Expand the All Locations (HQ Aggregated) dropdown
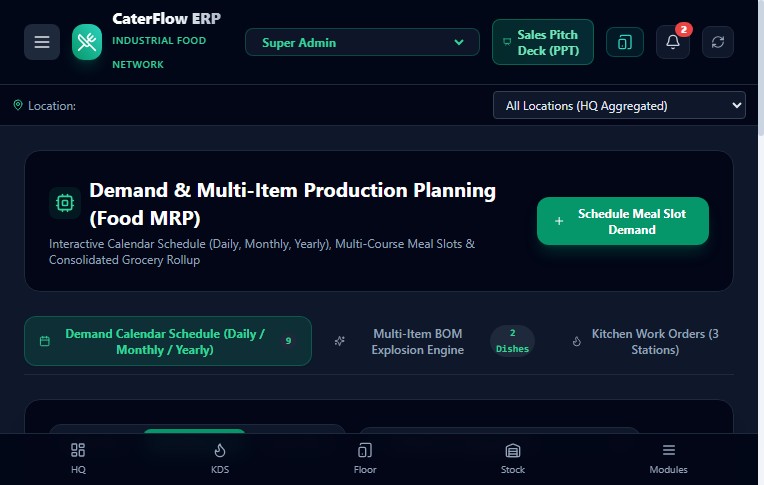This screenshot has width=764, height=485. coord(619,105)
